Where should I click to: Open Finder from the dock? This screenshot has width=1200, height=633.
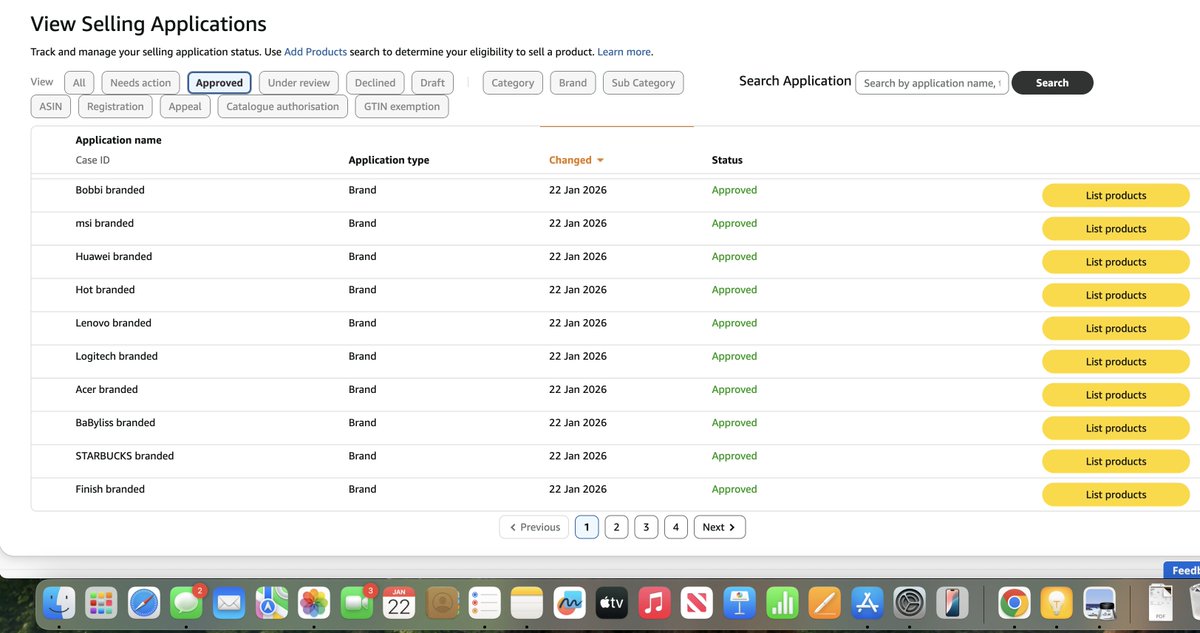click(59, 603)
